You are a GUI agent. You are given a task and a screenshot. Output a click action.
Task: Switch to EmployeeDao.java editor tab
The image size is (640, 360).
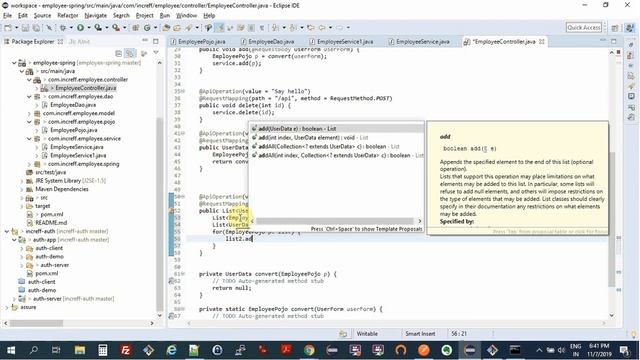coord(271,42)
